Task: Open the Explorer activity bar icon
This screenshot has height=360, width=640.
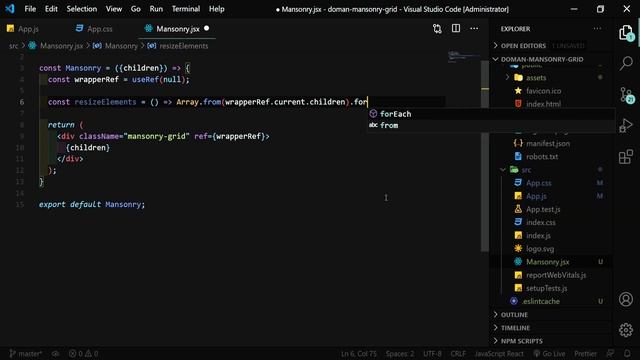Action: [626, 33]
